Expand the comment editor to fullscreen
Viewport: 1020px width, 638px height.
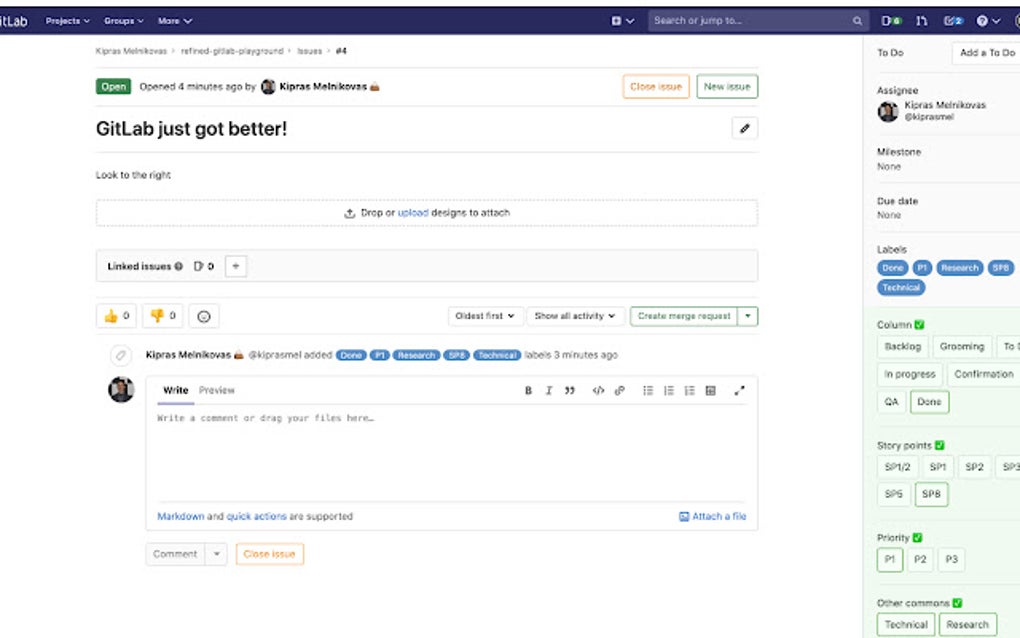741,390
